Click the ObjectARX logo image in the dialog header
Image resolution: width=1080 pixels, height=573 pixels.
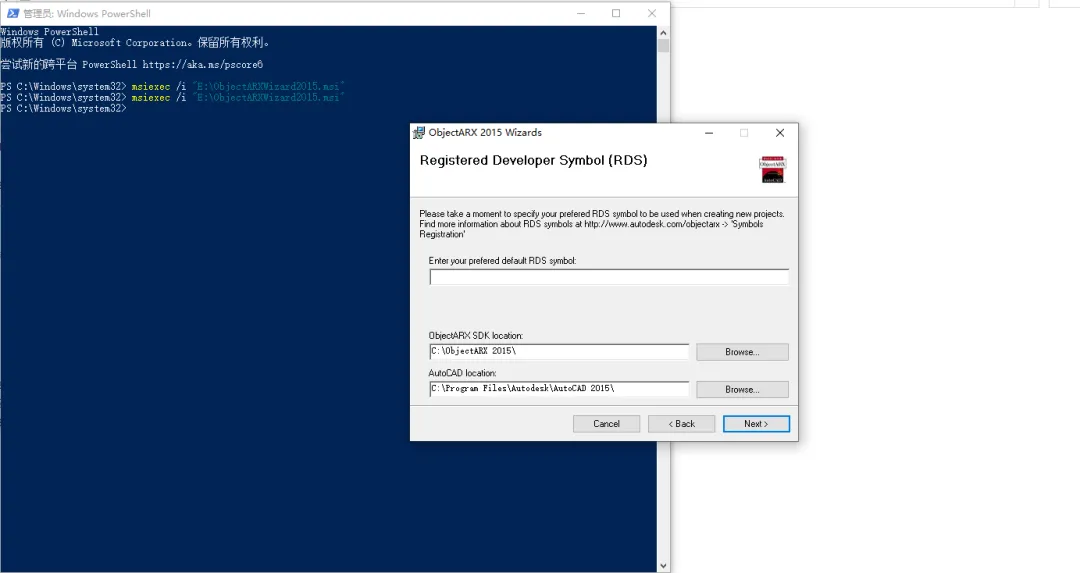[773, 170]
